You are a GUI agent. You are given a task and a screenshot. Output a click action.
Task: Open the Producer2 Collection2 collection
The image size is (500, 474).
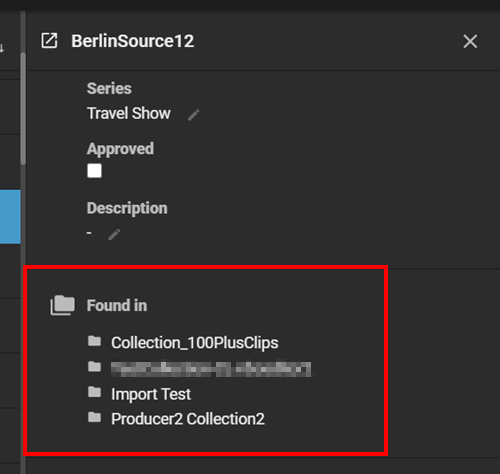tap(188, 419)
